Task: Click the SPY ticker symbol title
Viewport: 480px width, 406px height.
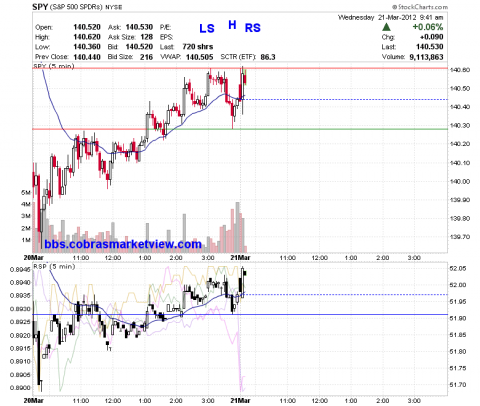Action: click(x=40, y=7)
